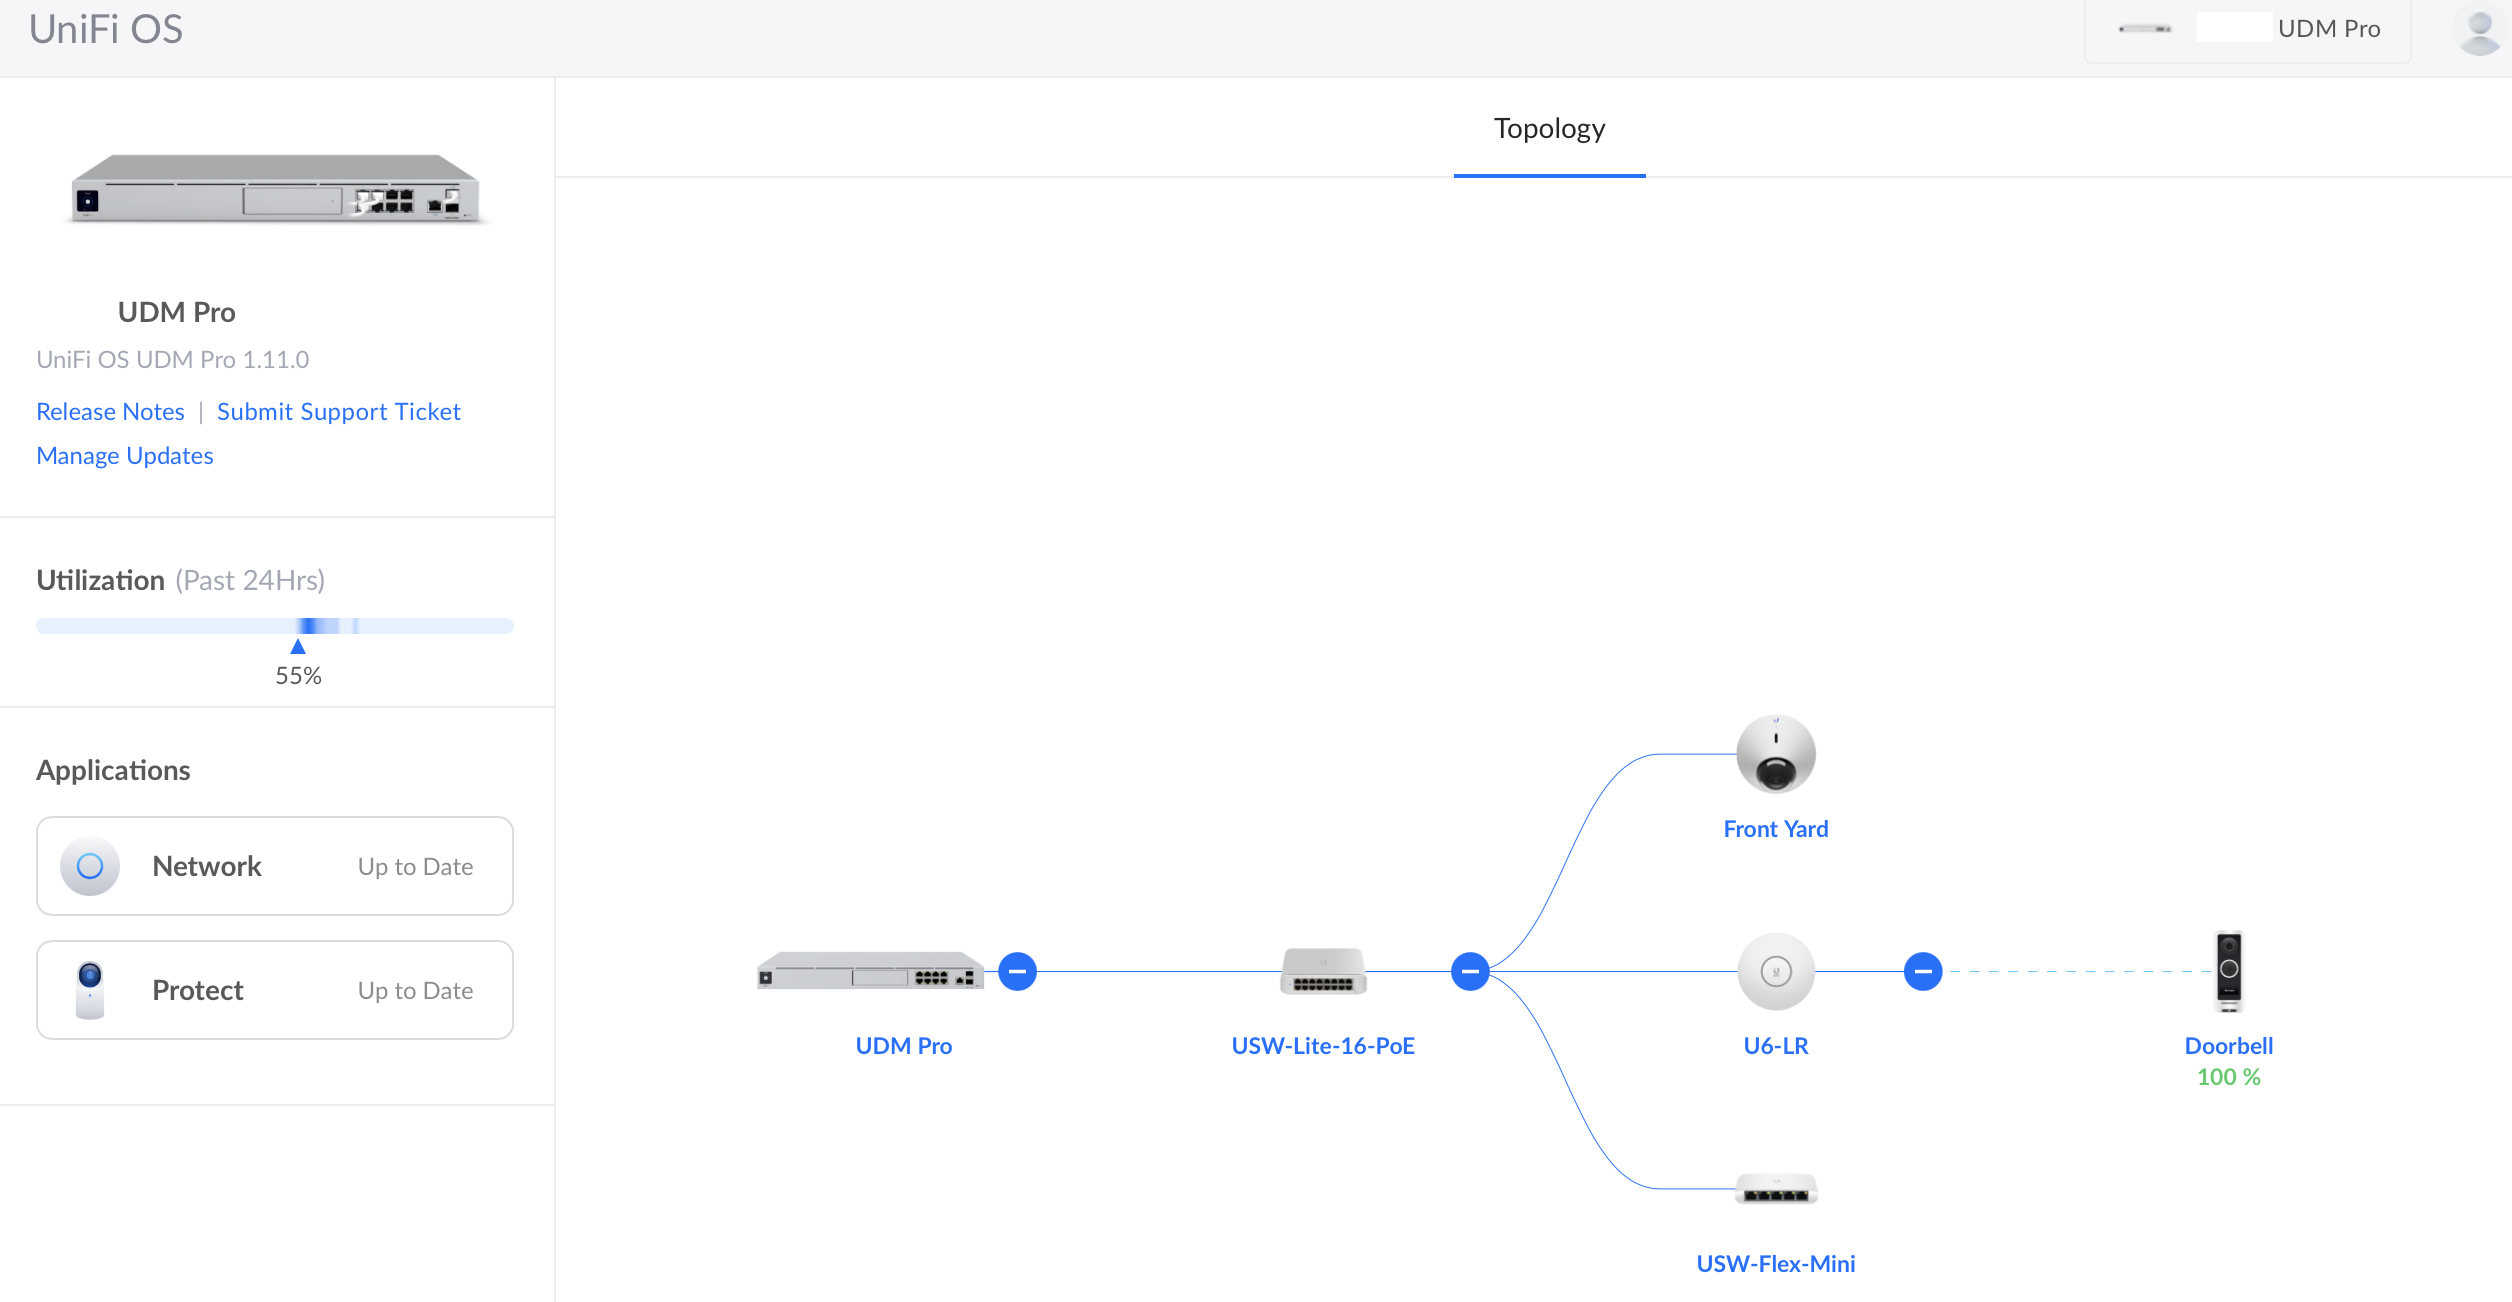
Task: Click the USW-Flex-Mini switch icon
Action: click(1775, 1189)
